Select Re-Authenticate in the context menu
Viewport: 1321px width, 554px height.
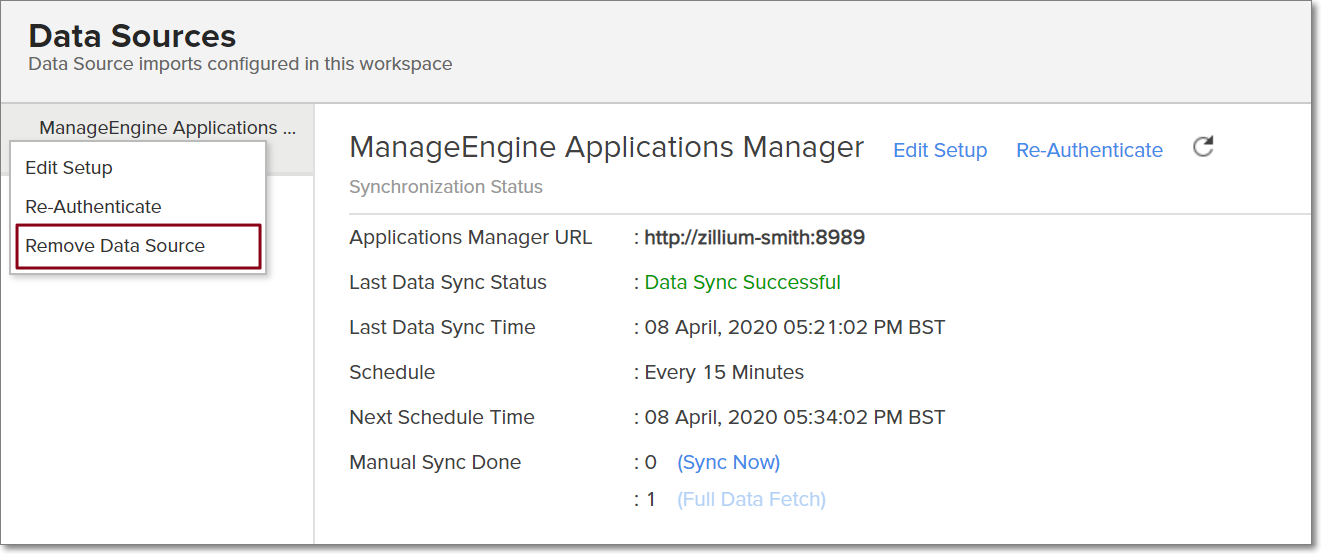point(93,206)
